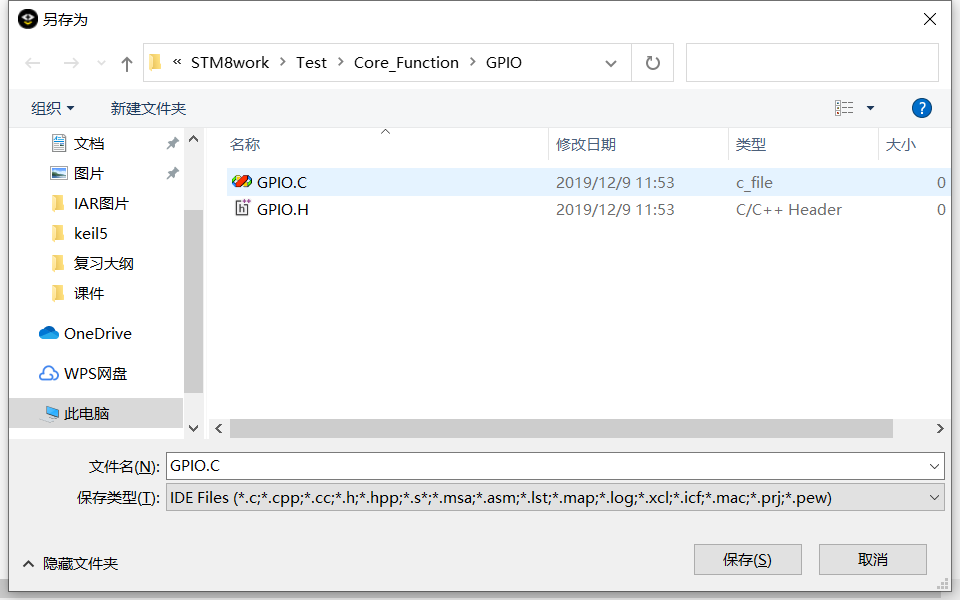Open the 组织 menu
The width and height of the screenshot is (960, 600).
(x=53, y=108)
